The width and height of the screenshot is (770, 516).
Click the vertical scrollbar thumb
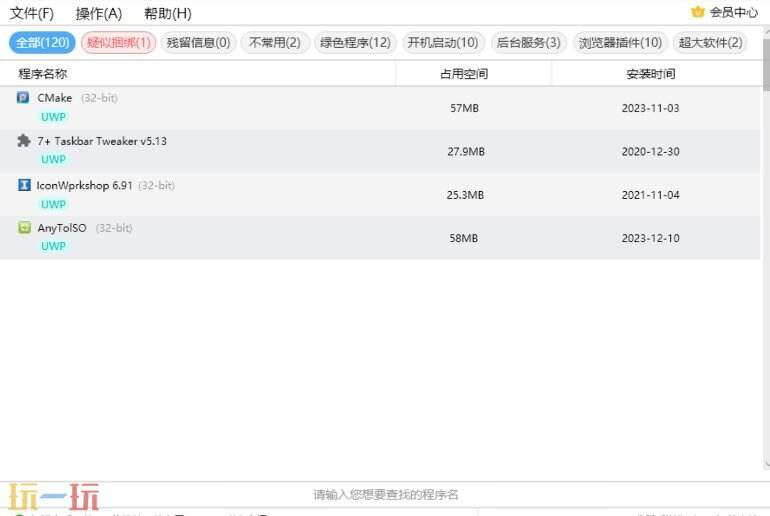coord(767,64)
